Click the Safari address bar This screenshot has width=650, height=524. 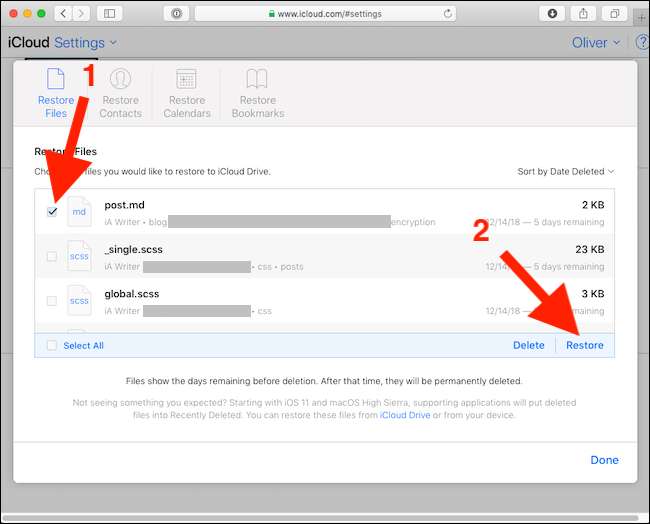coord(325,14)
